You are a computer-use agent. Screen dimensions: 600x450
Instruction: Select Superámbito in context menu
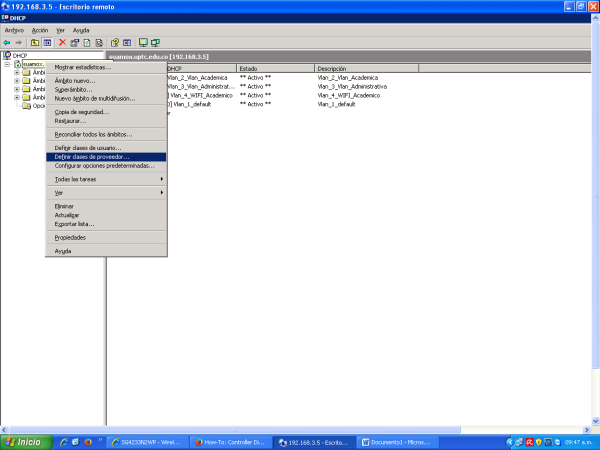click(x=106, y=90)
